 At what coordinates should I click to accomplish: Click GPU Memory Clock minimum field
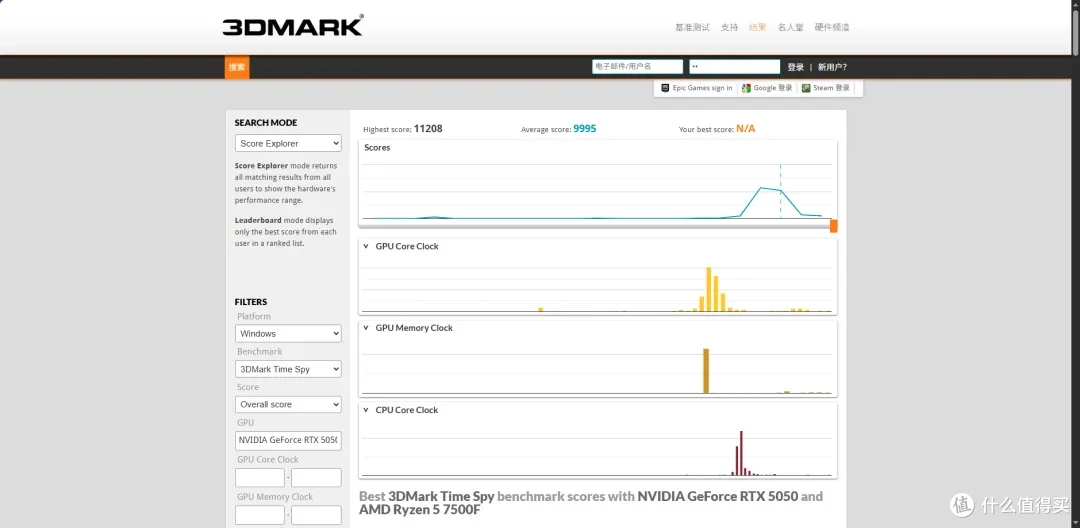tap(260, 515)
